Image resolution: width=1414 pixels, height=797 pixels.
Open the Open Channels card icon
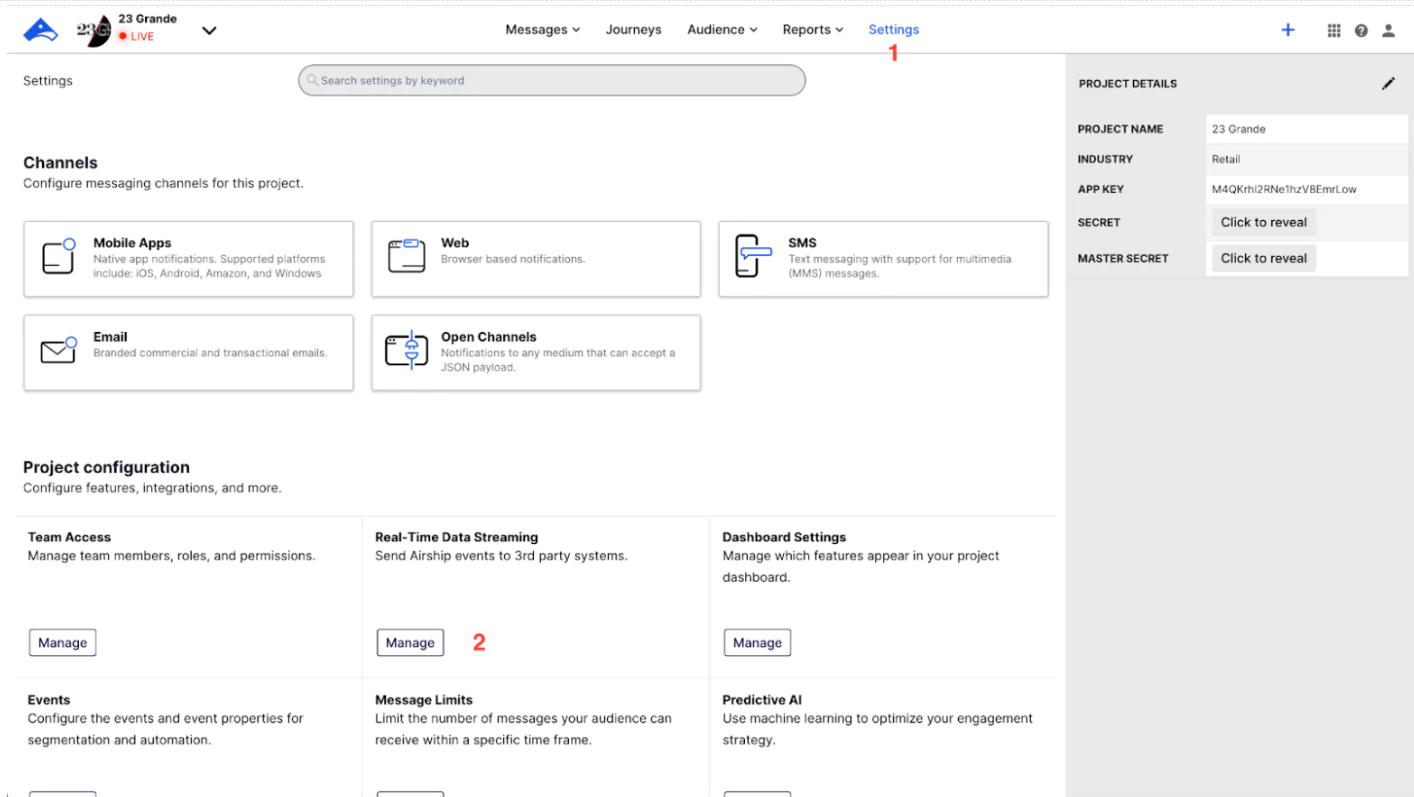[x=406, y=351]
